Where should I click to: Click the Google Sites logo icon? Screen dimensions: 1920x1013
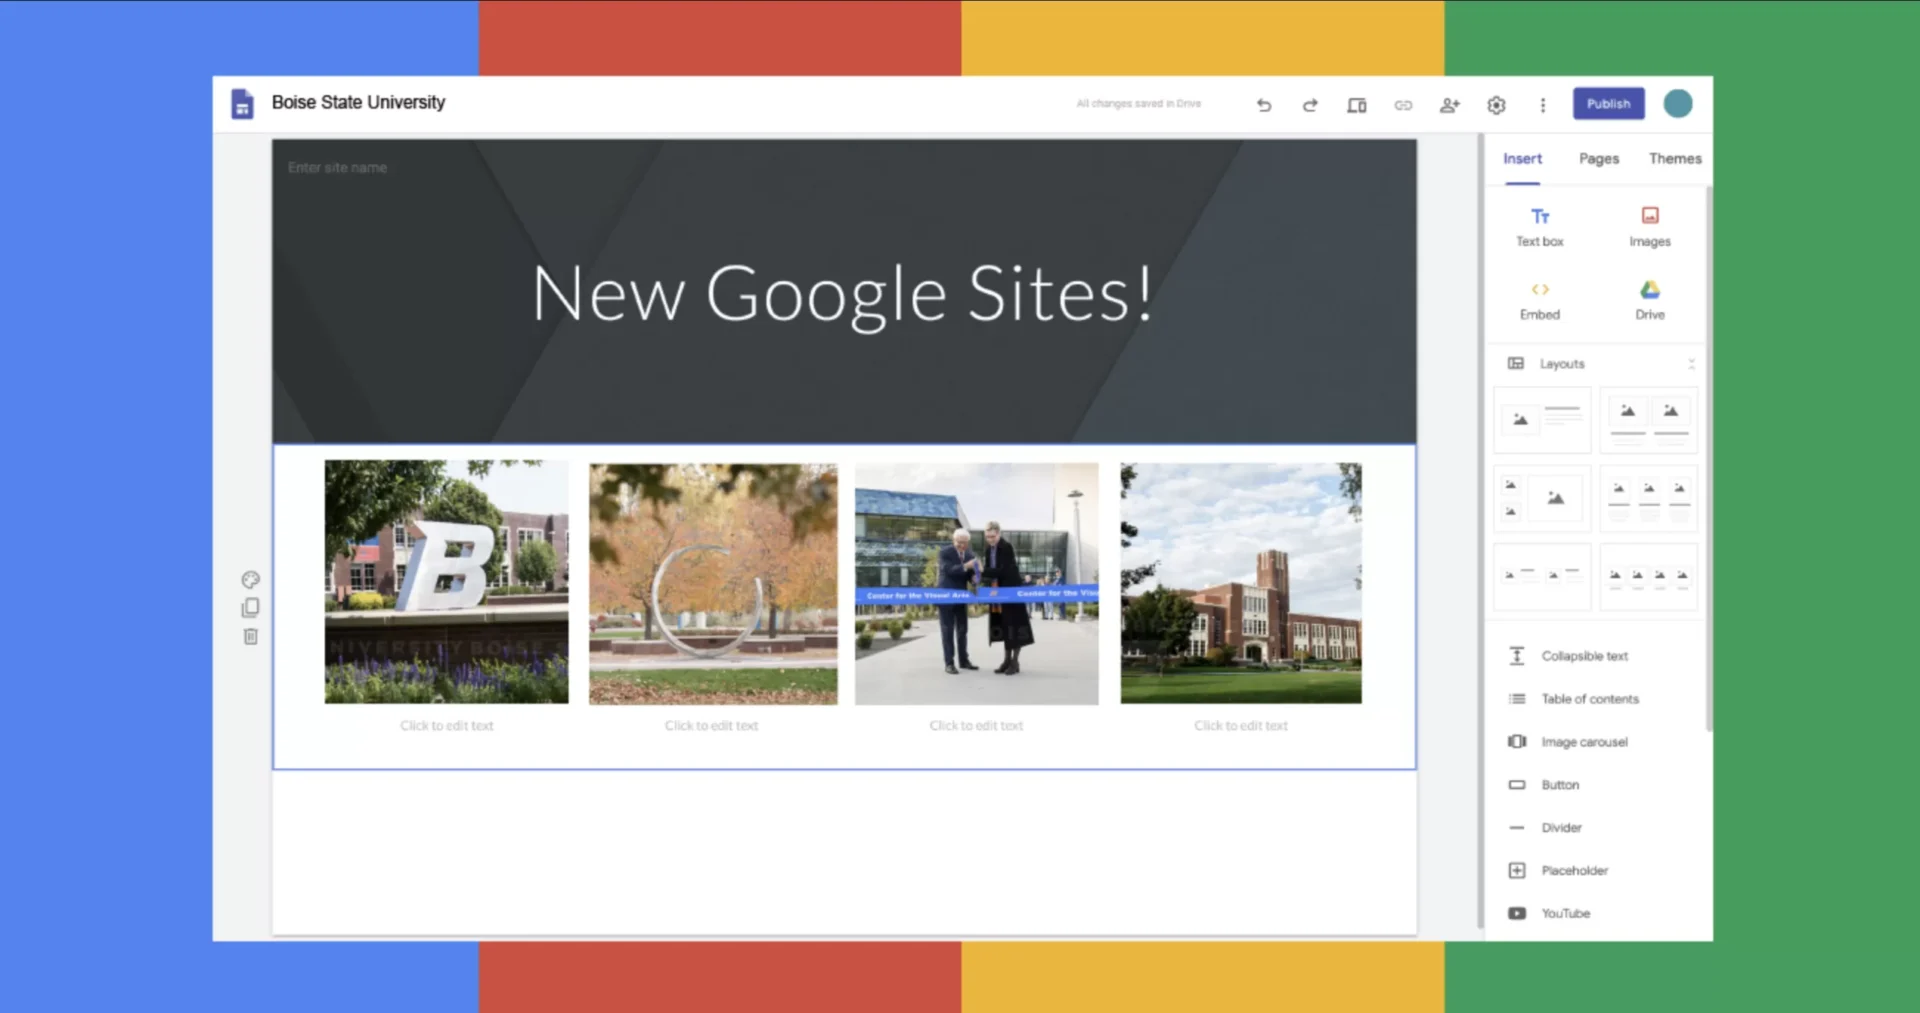(242, 103)
